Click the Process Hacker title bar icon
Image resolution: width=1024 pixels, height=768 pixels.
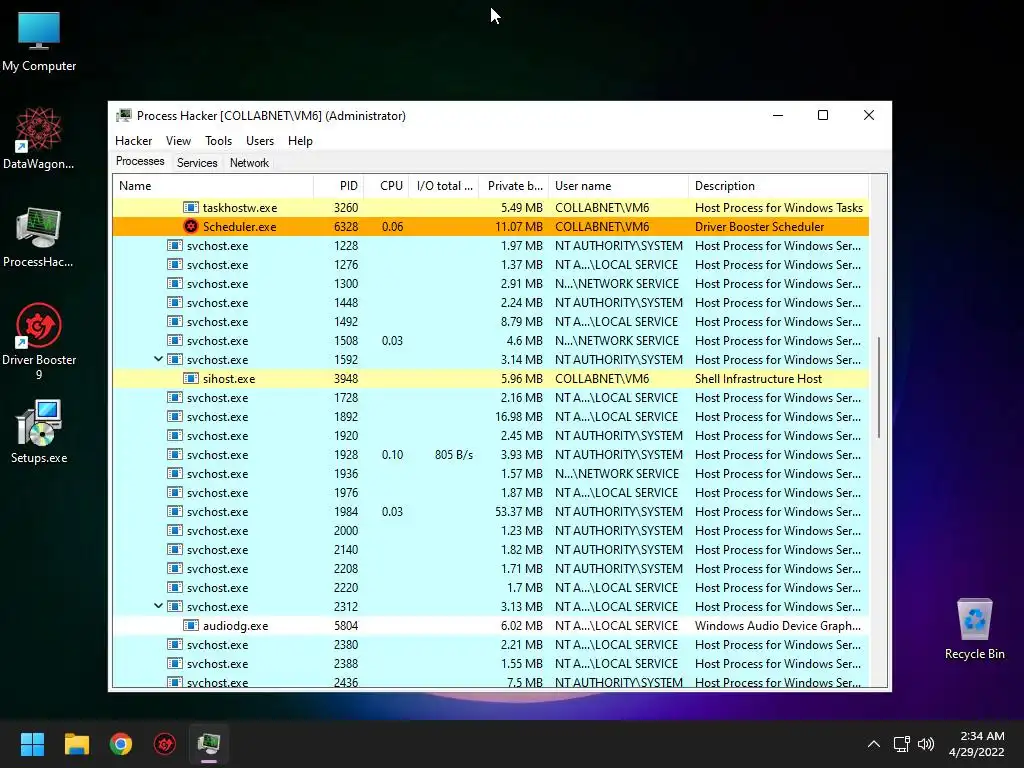123,116
